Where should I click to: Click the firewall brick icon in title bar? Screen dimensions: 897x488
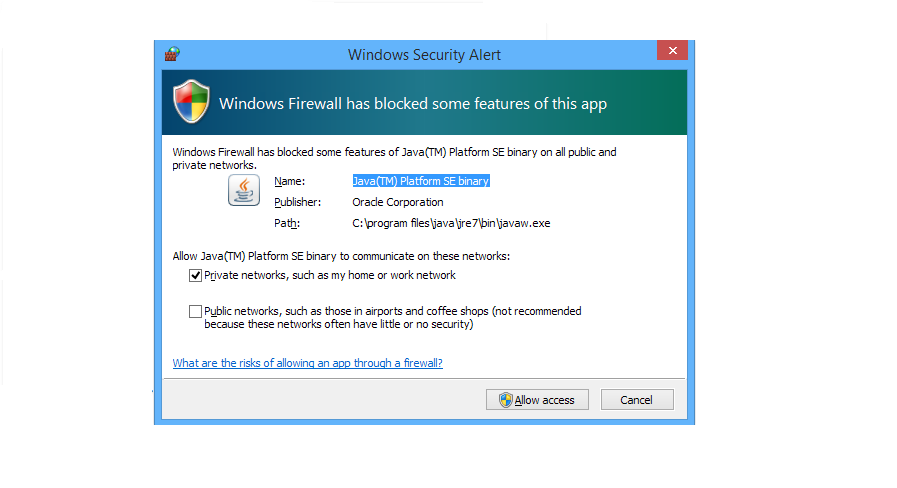172,54
